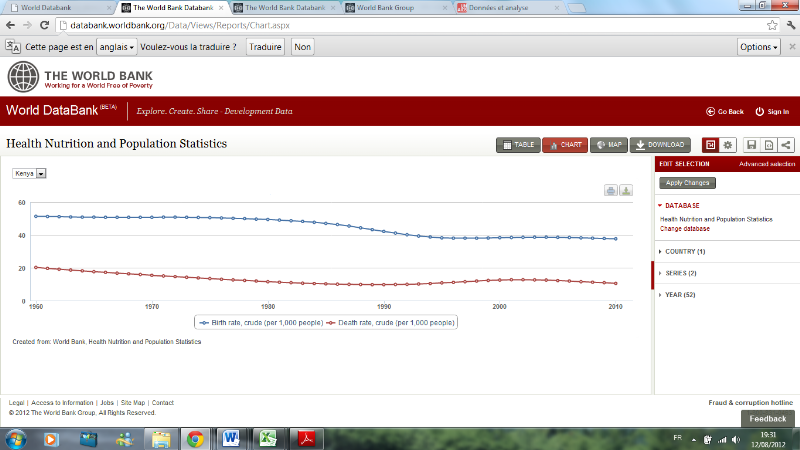Click the Go Back link

point(724,111)
